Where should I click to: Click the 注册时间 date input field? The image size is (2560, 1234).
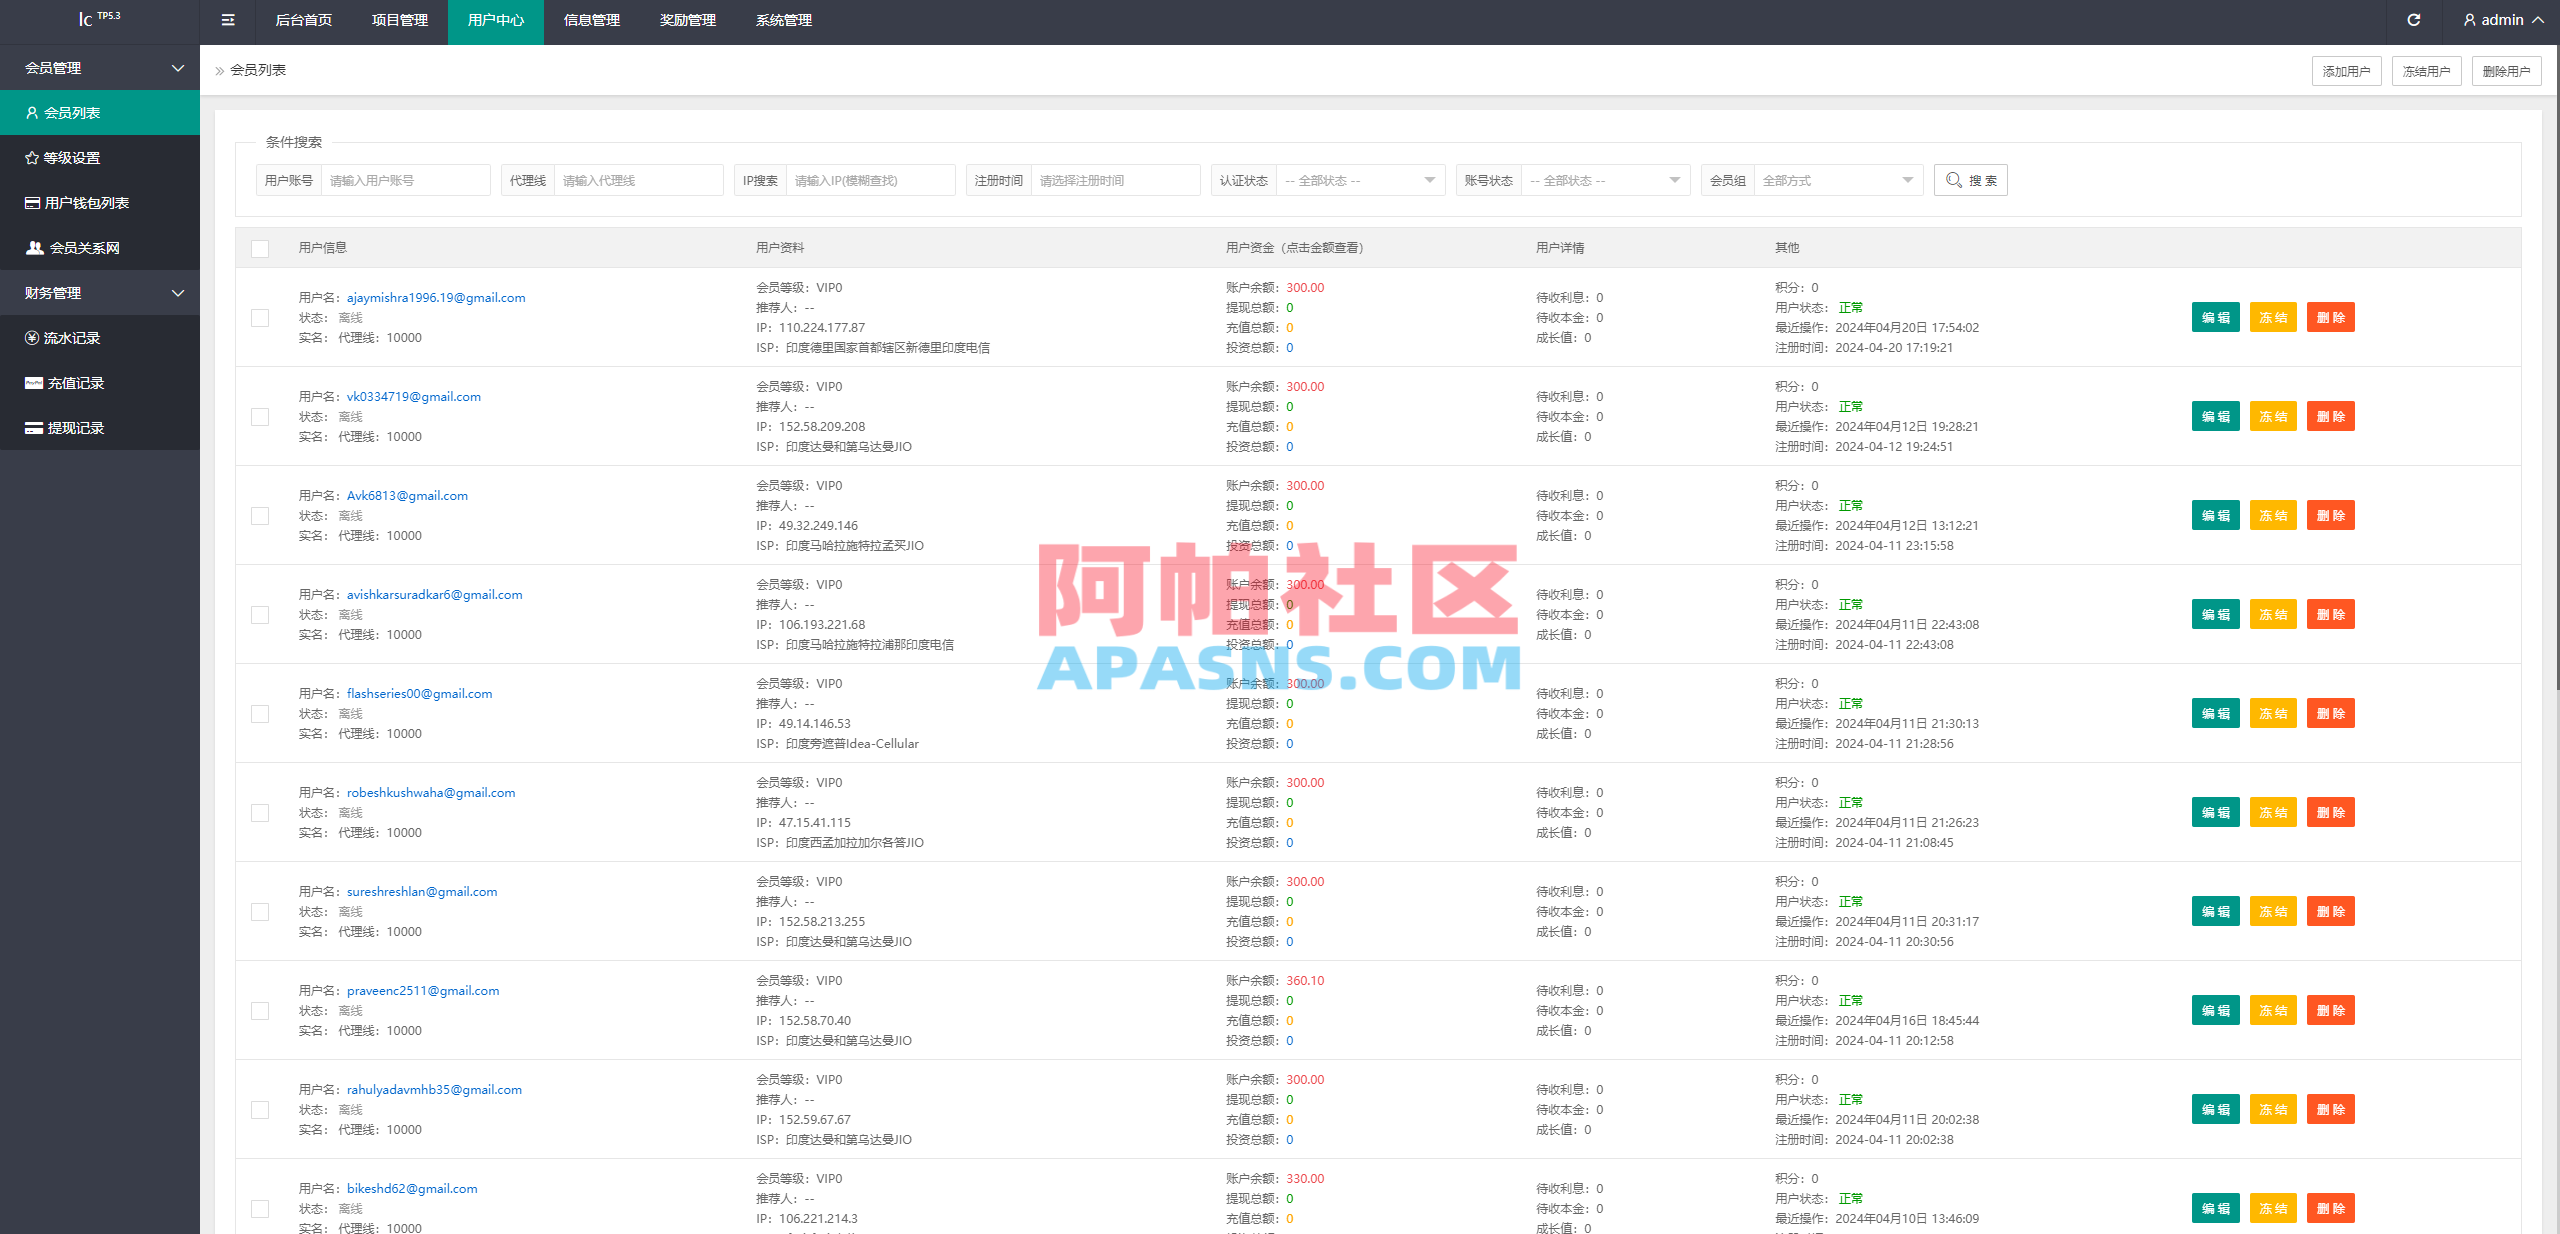click(x=1115, y=180)
